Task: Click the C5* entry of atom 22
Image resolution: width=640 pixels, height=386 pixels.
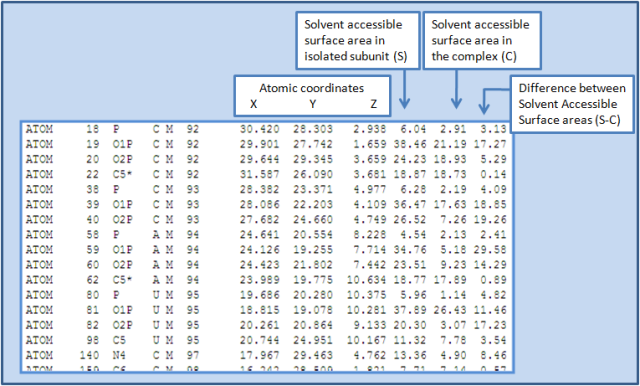Action: tap(122, 175)
